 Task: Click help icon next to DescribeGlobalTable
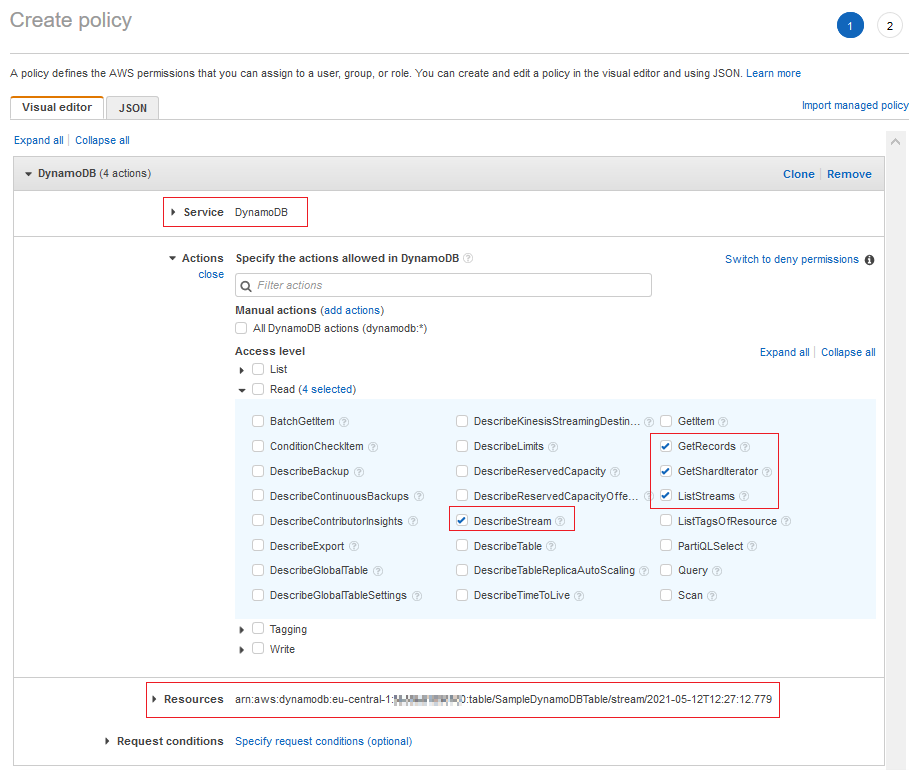tap(378, 571)
